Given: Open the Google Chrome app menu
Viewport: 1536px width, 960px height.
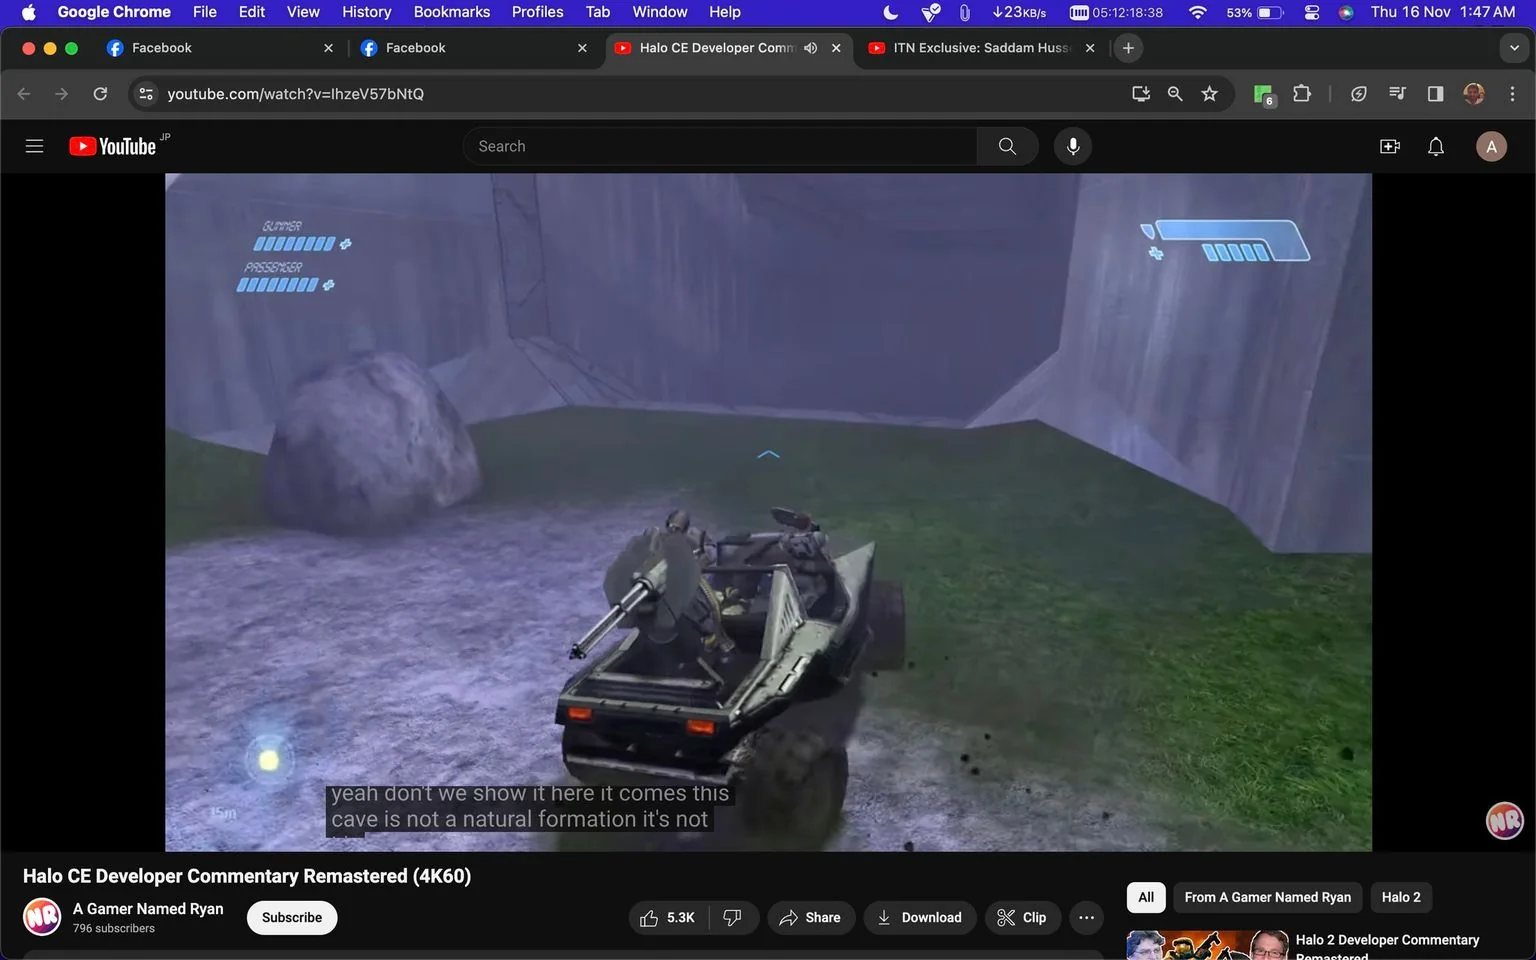Looking at the screenshot, I should click(114, 12).
